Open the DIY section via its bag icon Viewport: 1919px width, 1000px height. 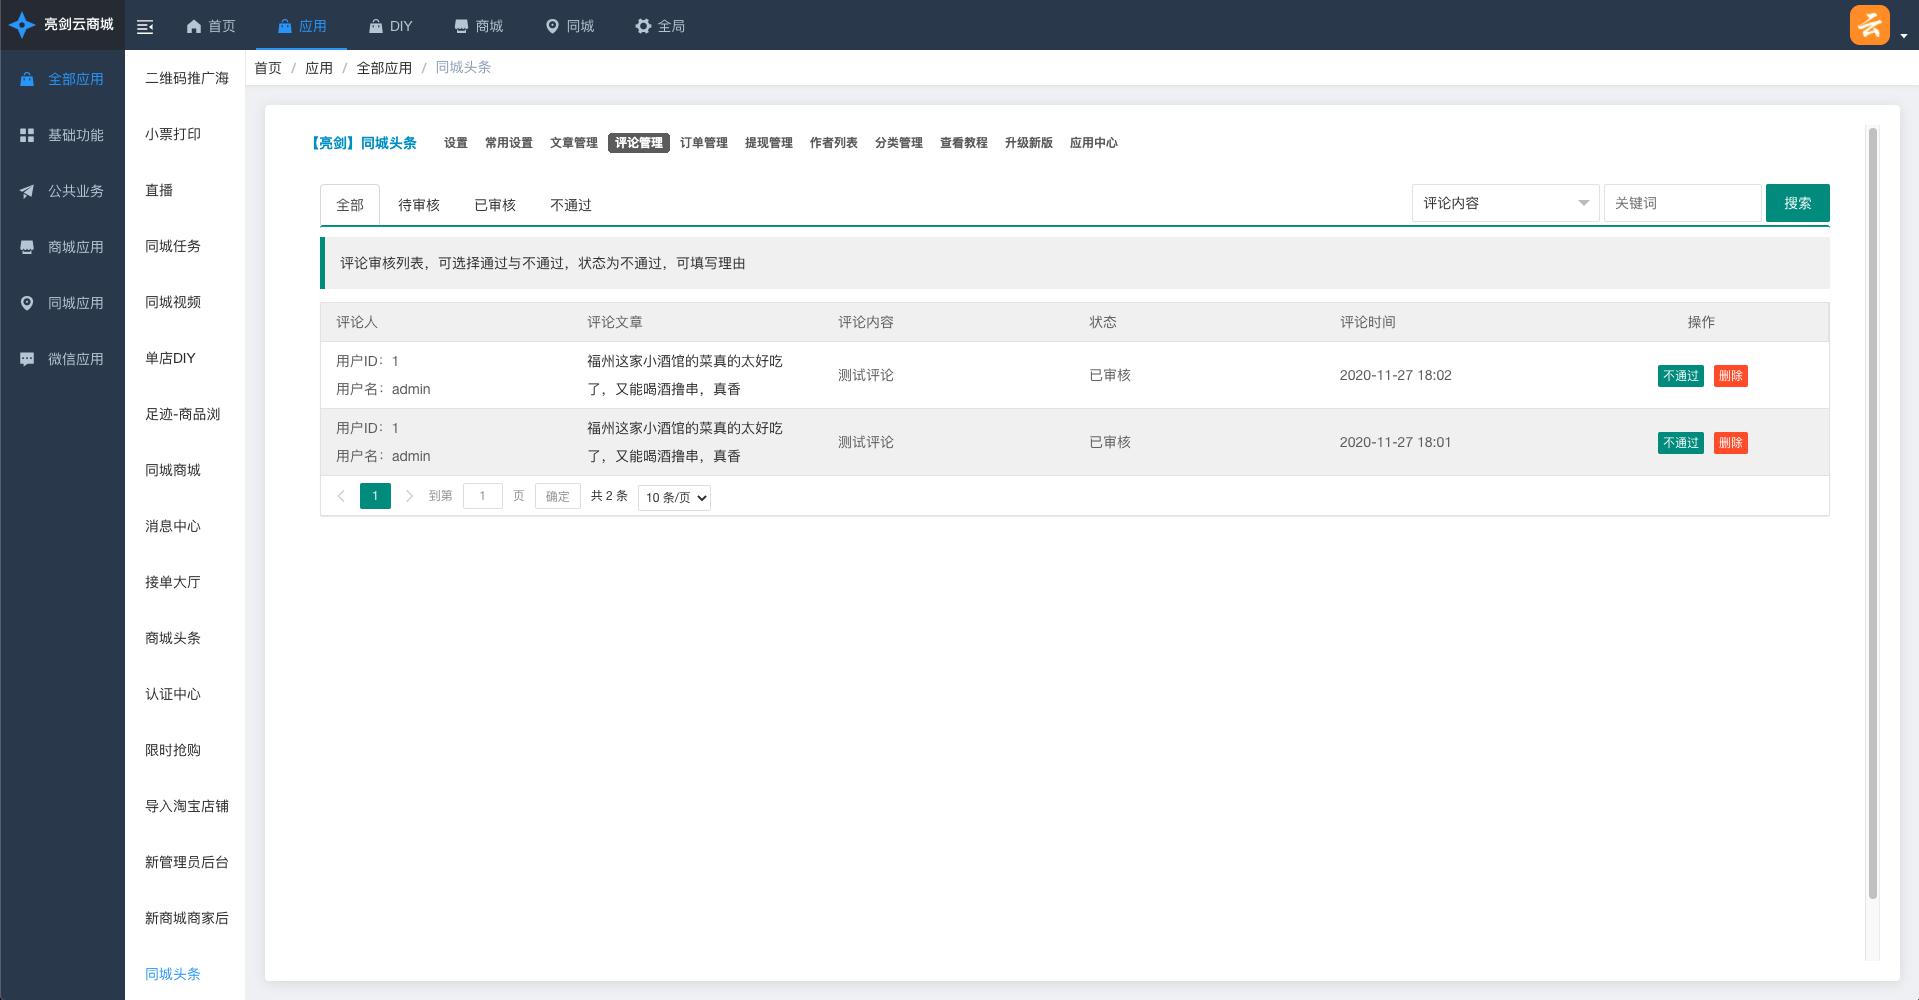[x=375, y=27]
